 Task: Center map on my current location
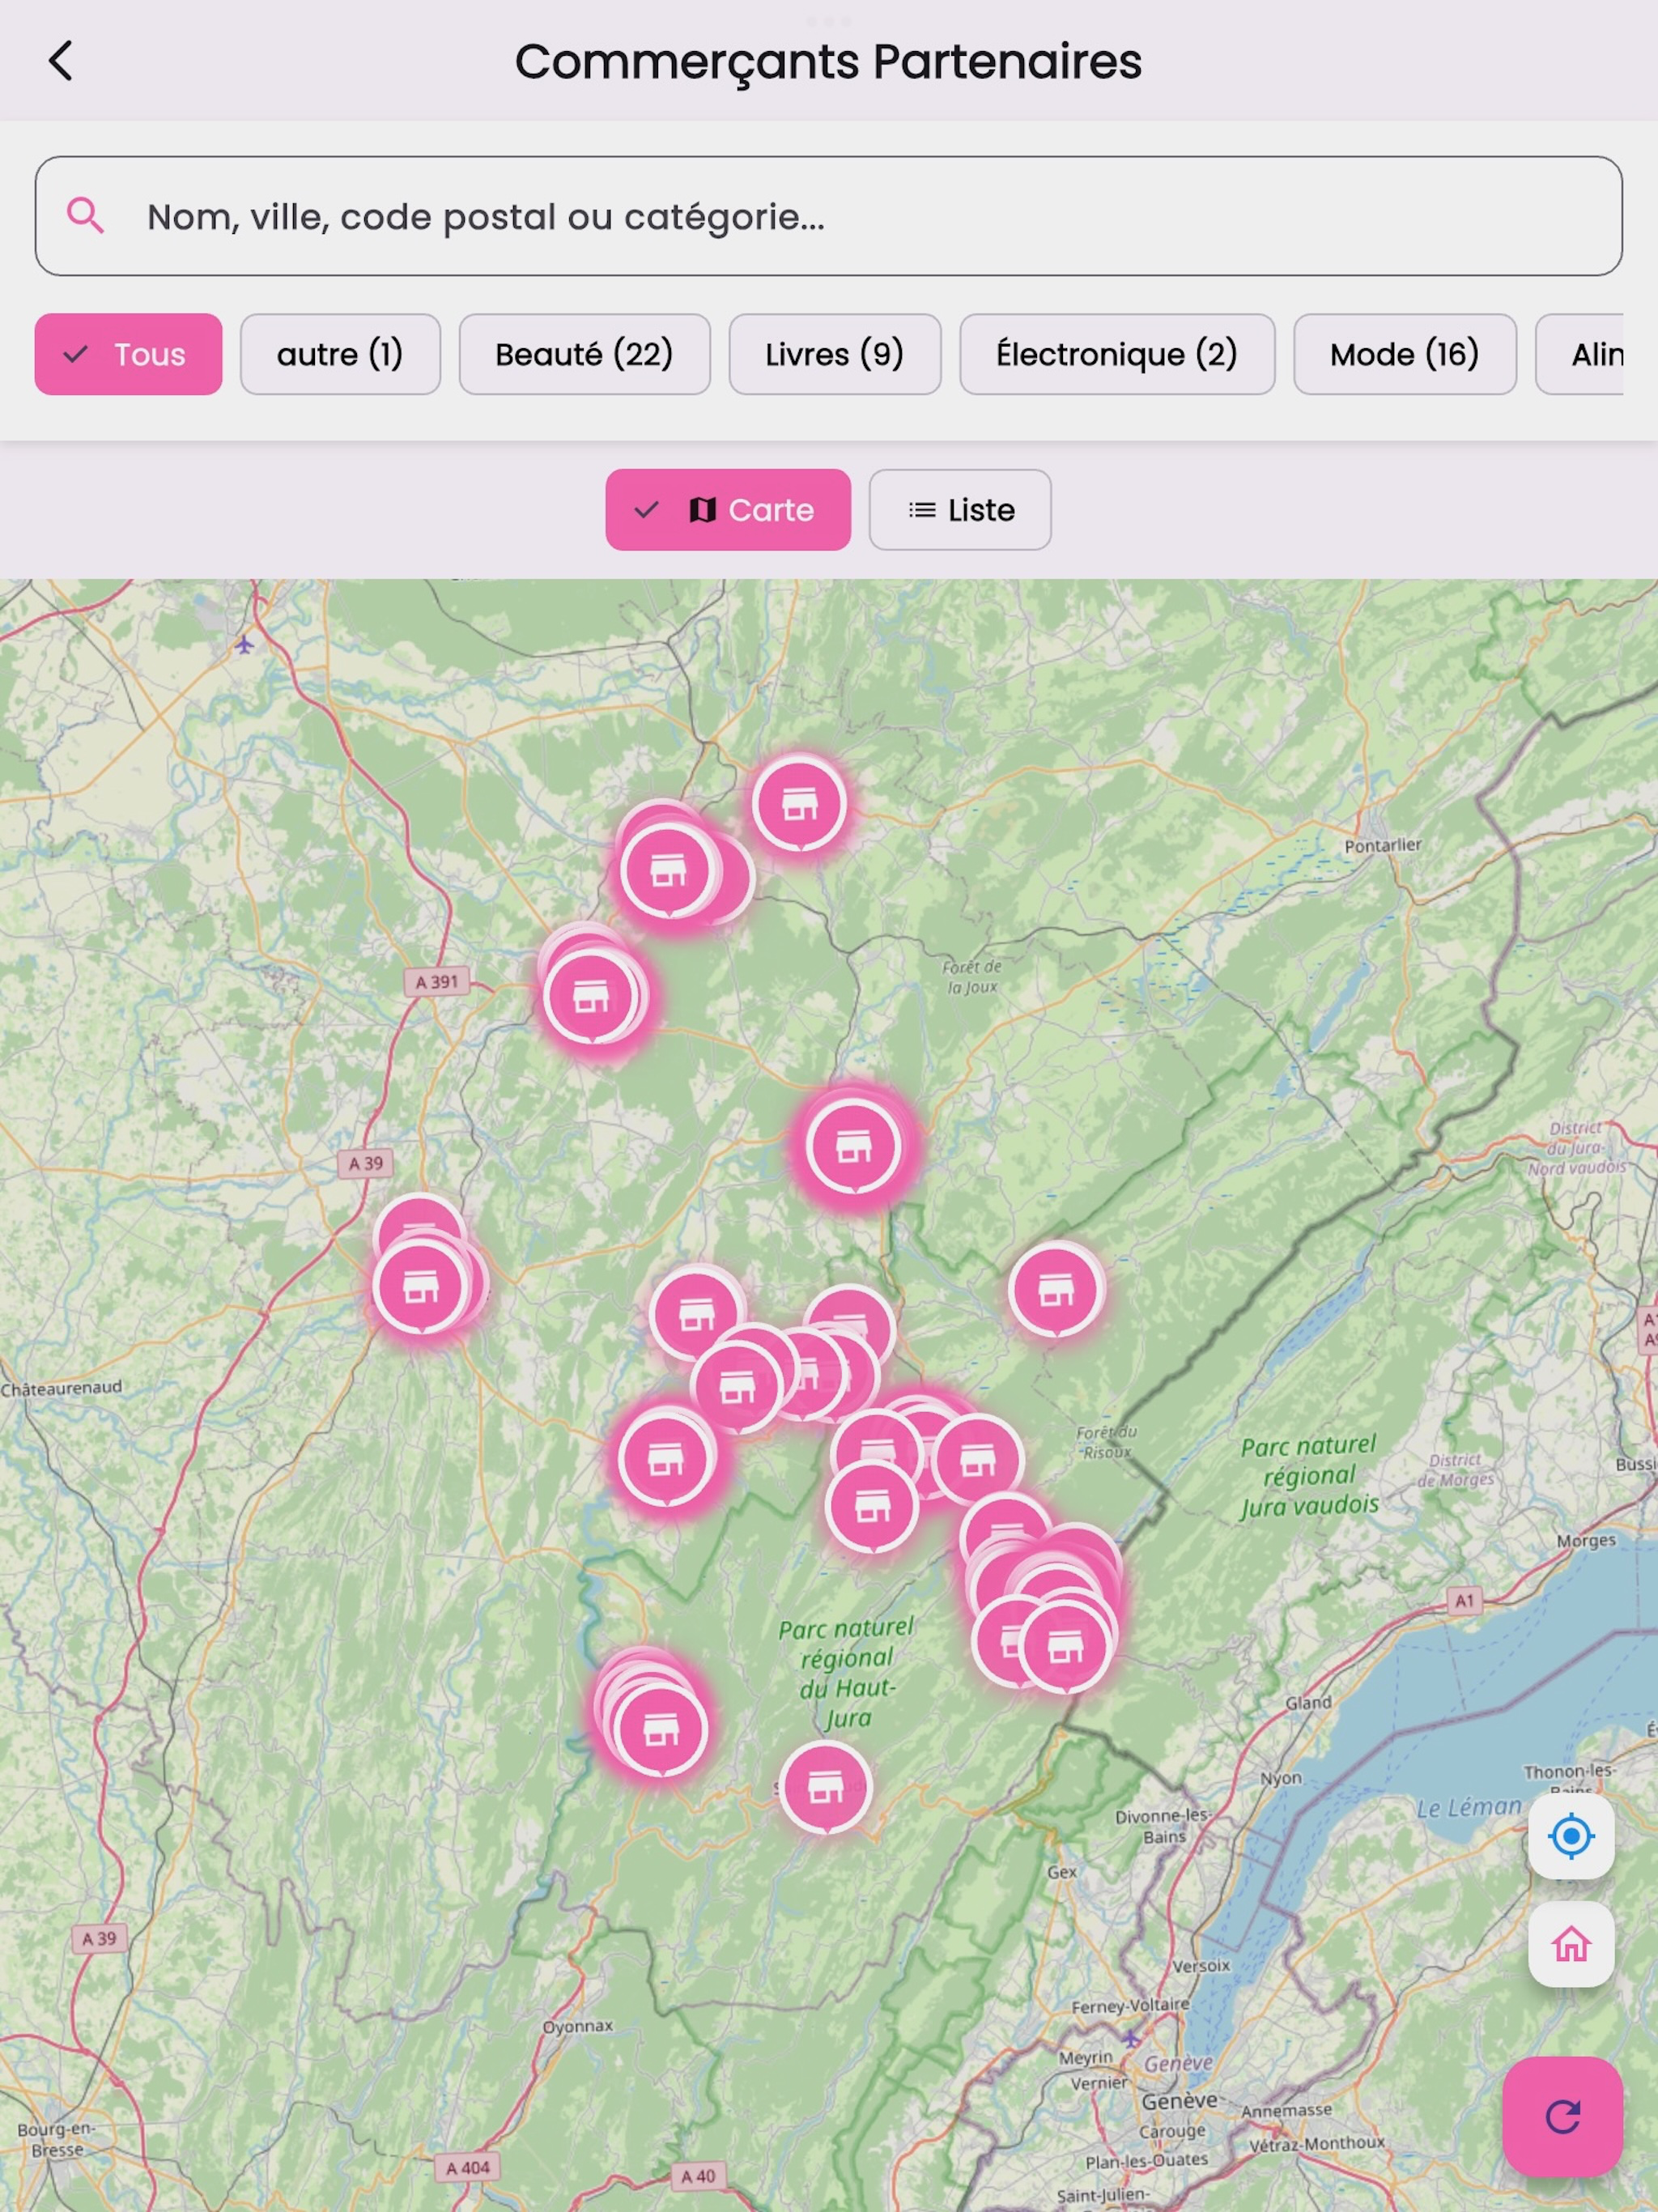point(1570,1835)
